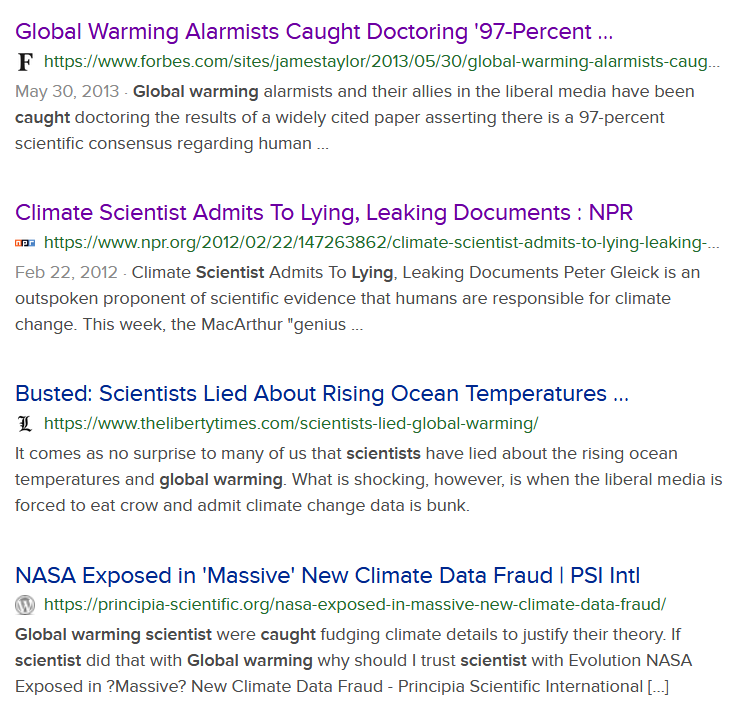Open 'NASA Exposed in Massive New Climate' title
Viewport: 753px width, 711px height.
(328, 575)
